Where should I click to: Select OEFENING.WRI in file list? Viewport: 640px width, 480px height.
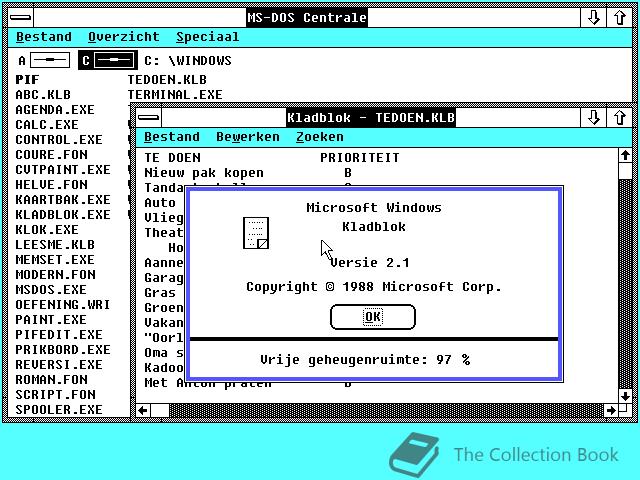tap(63, 304)
